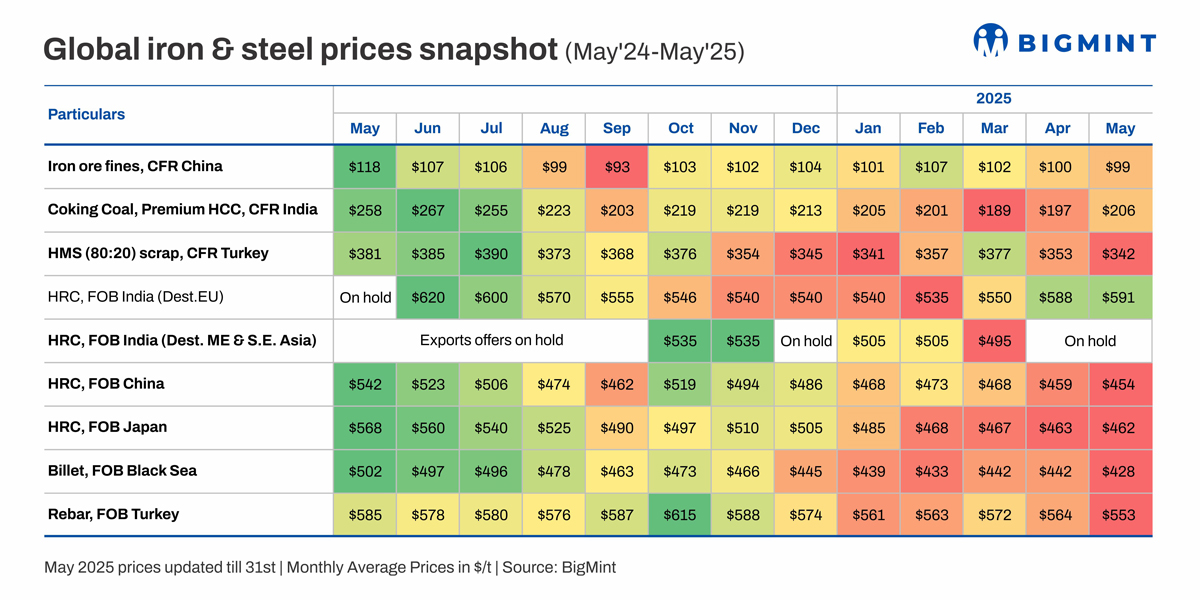
Task: Click the Iron ore fines row label
Action: tap(135, 166)
